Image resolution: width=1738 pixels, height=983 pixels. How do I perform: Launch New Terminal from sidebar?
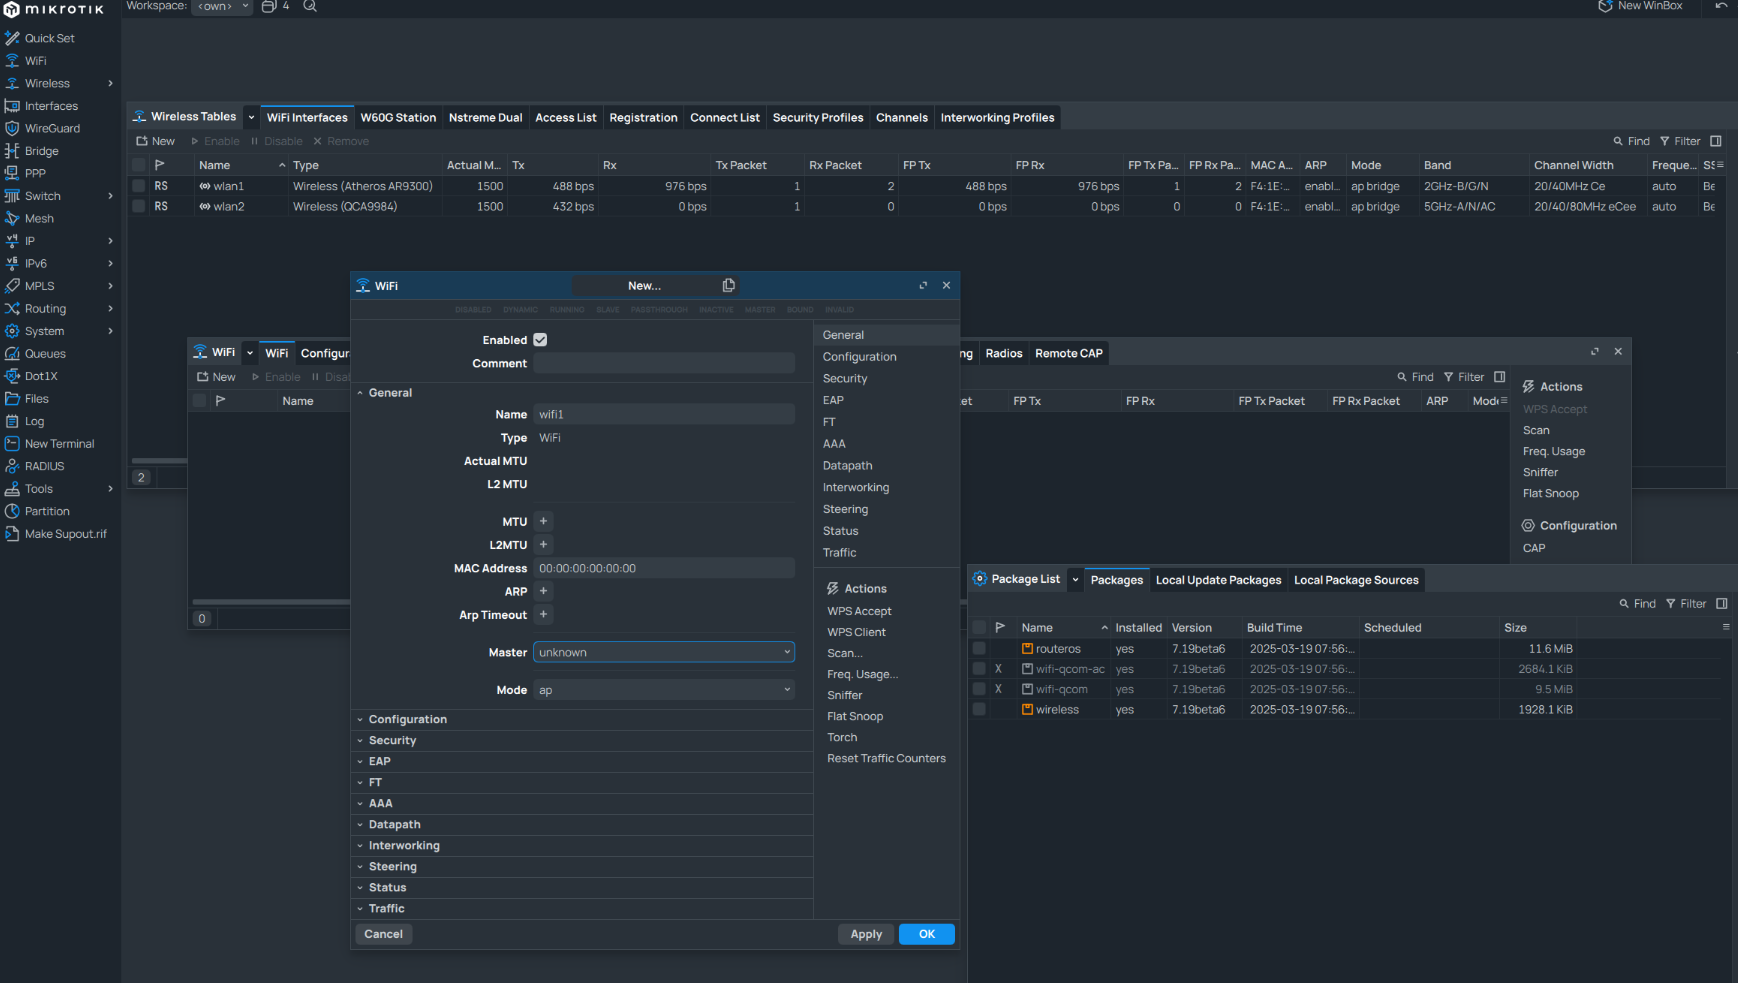59,444
